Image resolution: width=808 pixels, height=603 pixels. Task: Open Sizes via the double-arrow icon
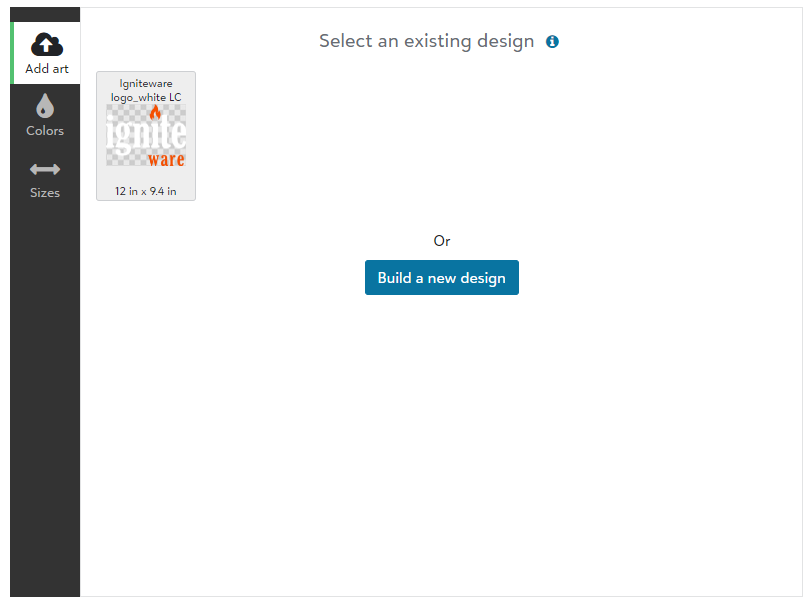click(45, 169)
